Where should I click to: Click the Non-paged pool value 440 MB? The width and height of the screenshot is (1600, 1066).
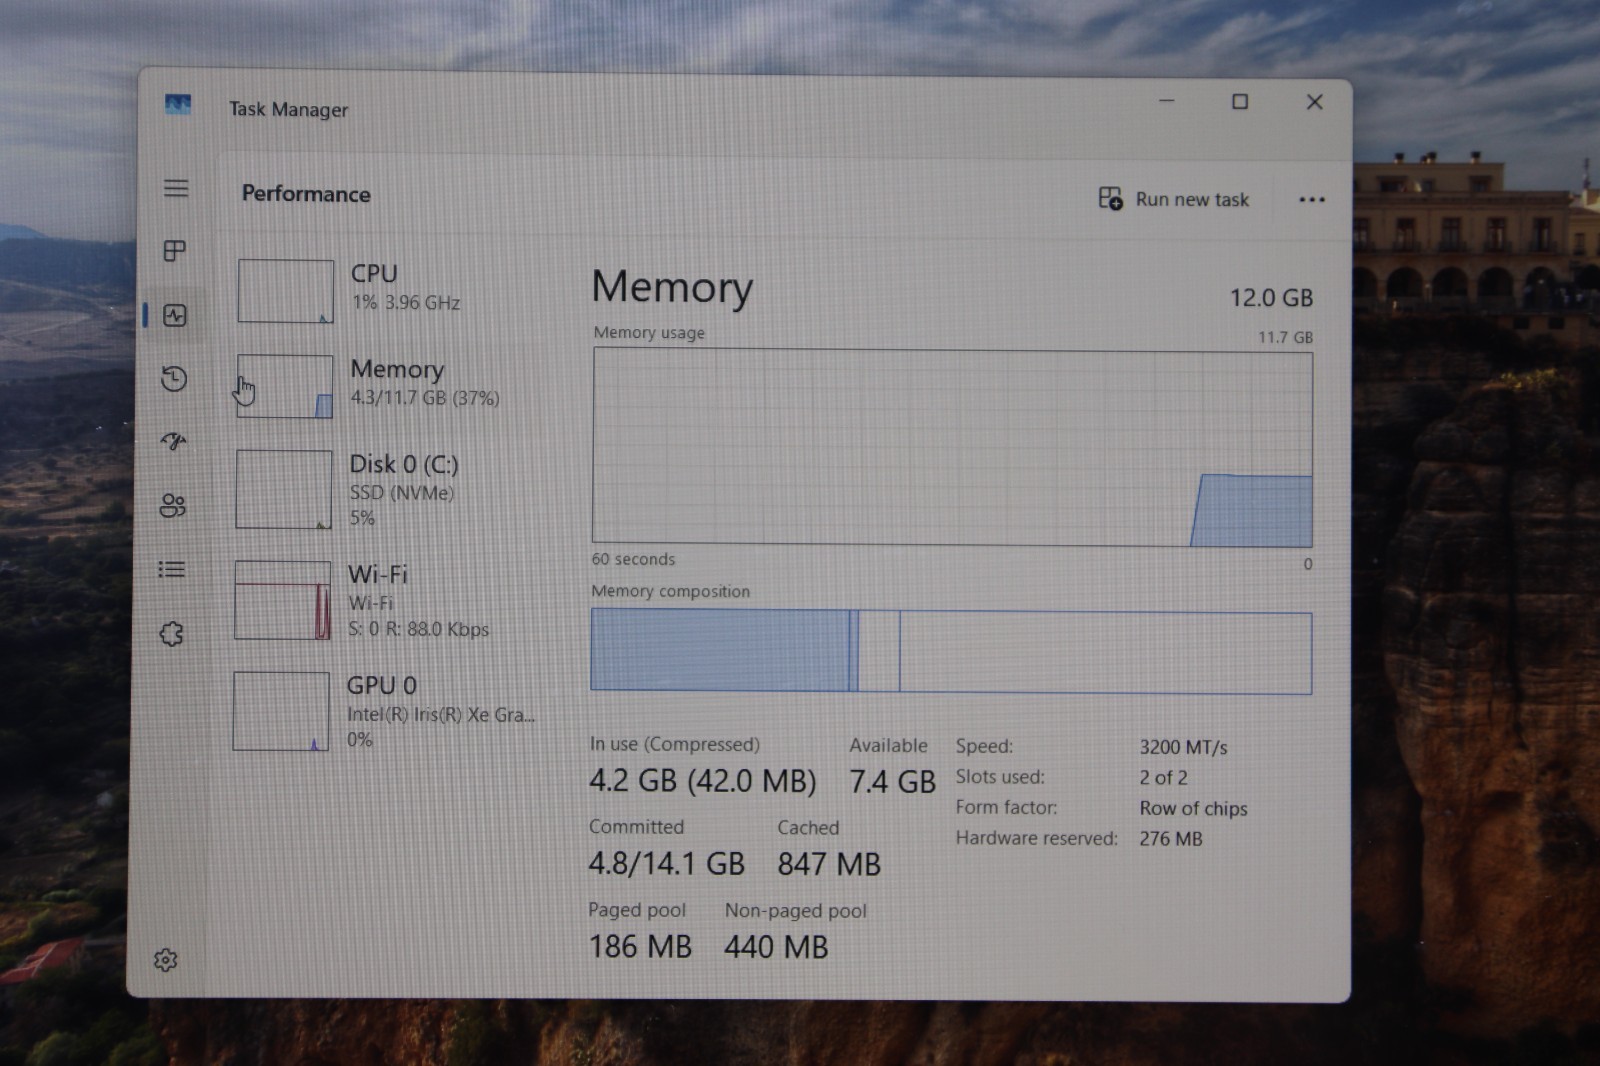pos(776,947)
